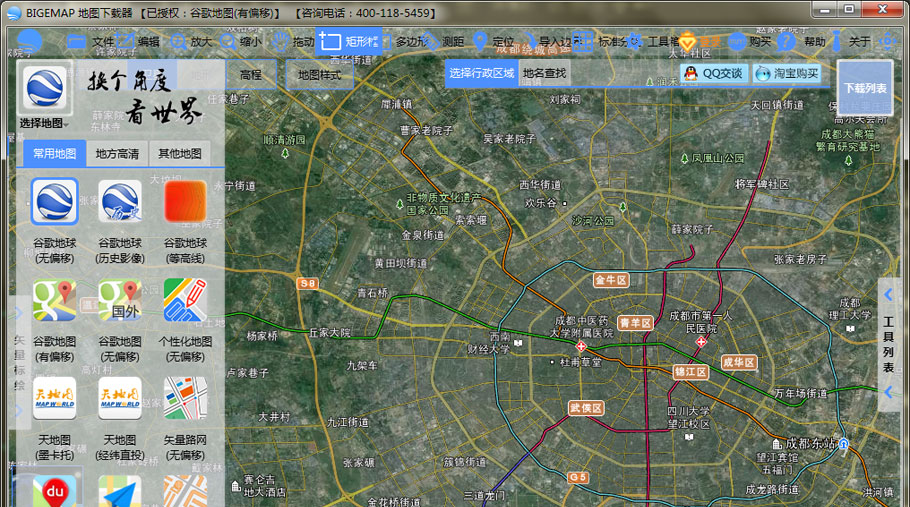Expand the 工具列表 side panel arrow

[x=888, y=295]
